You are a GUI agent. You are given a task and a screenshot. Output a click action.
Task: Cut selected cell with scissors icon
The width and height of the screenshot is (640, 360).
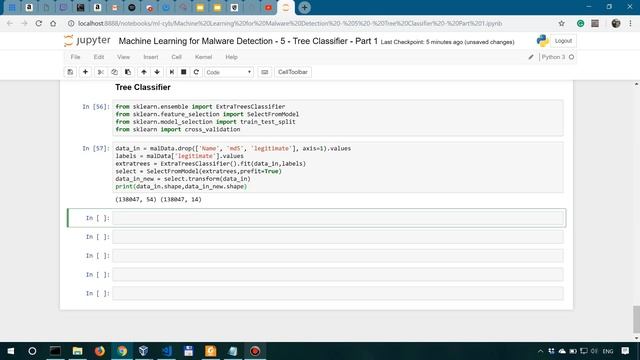pos(100,72)
